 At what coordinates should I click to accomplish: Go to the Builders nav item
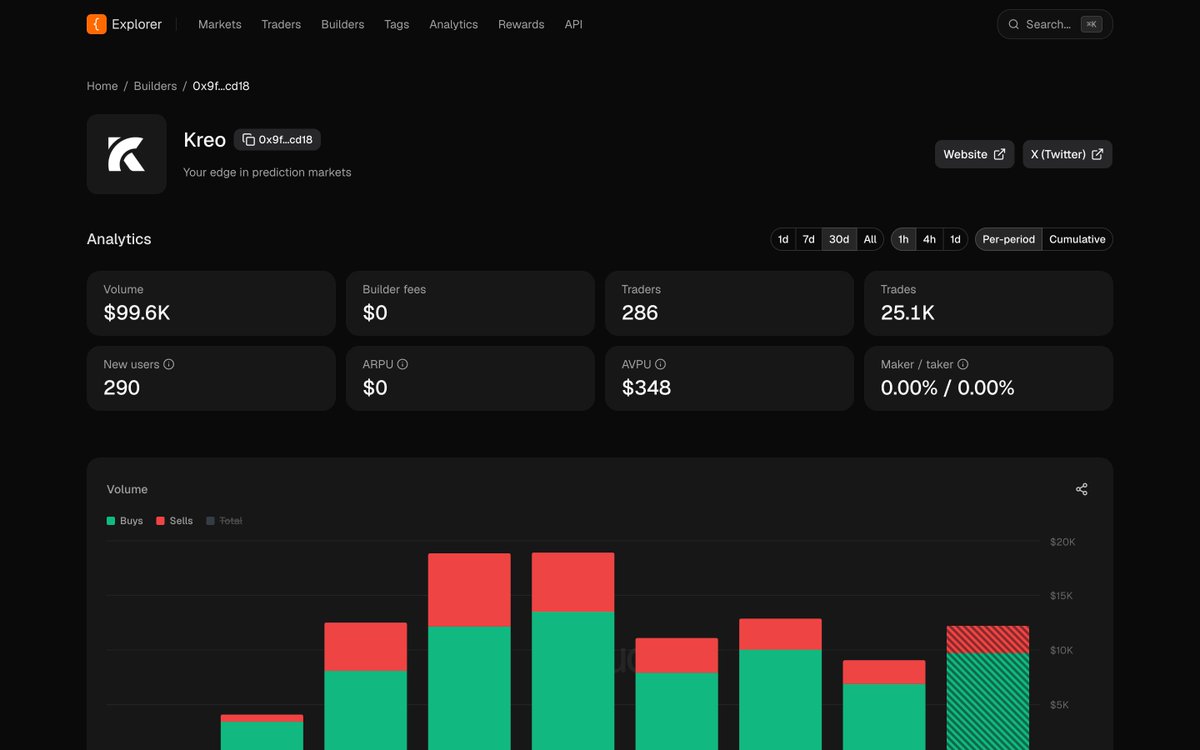point(342,24)
